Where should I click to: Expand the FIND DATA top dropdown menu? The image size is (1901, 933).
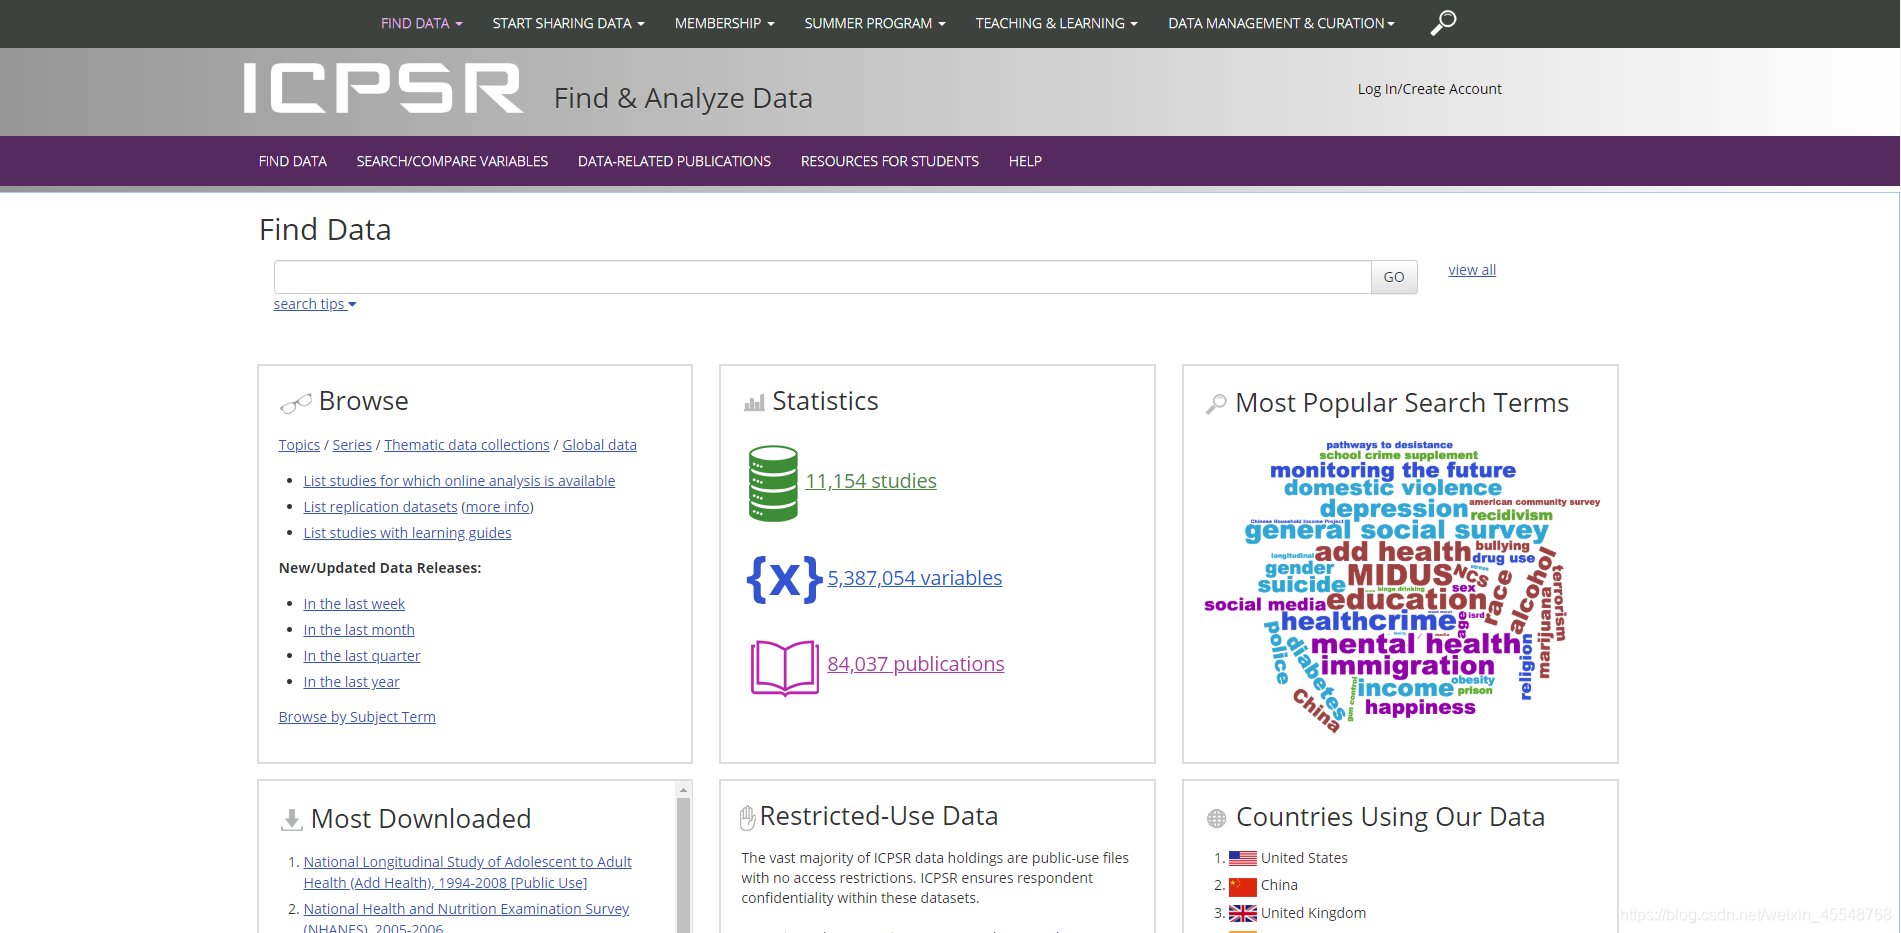[x=421, y=23]
